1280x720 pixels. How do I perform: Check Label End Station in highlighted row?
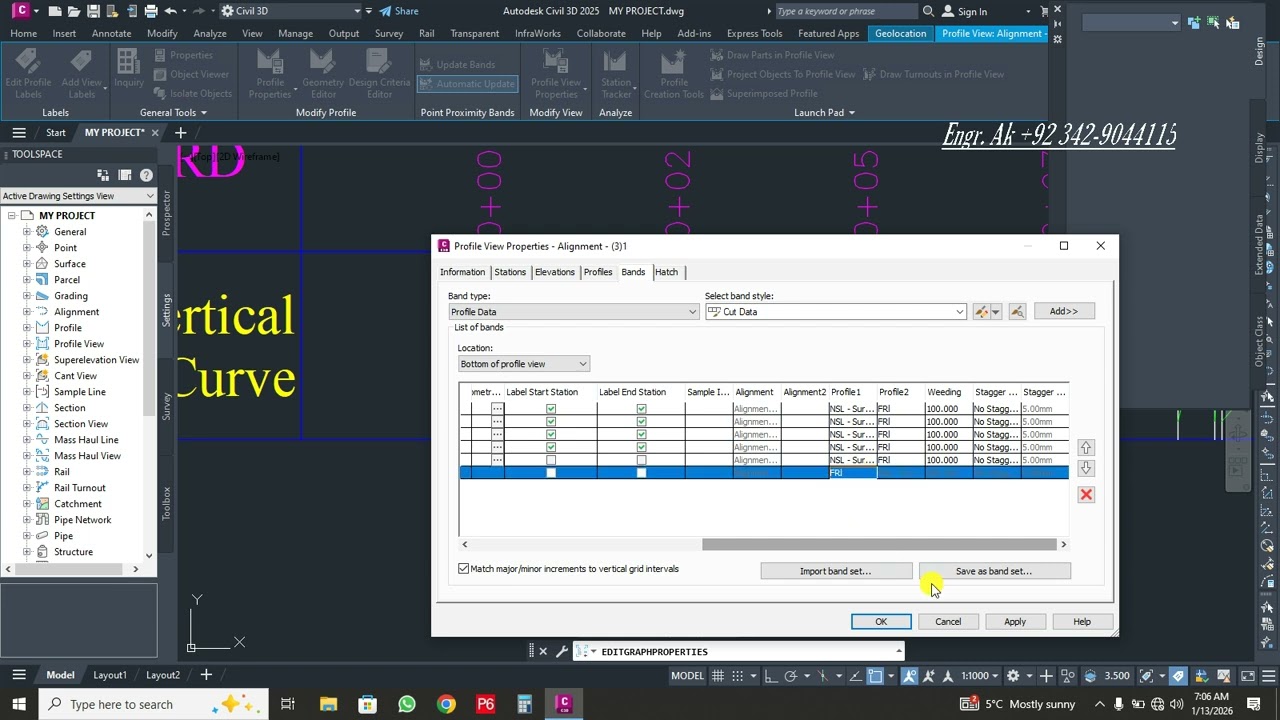click(641, 473)
